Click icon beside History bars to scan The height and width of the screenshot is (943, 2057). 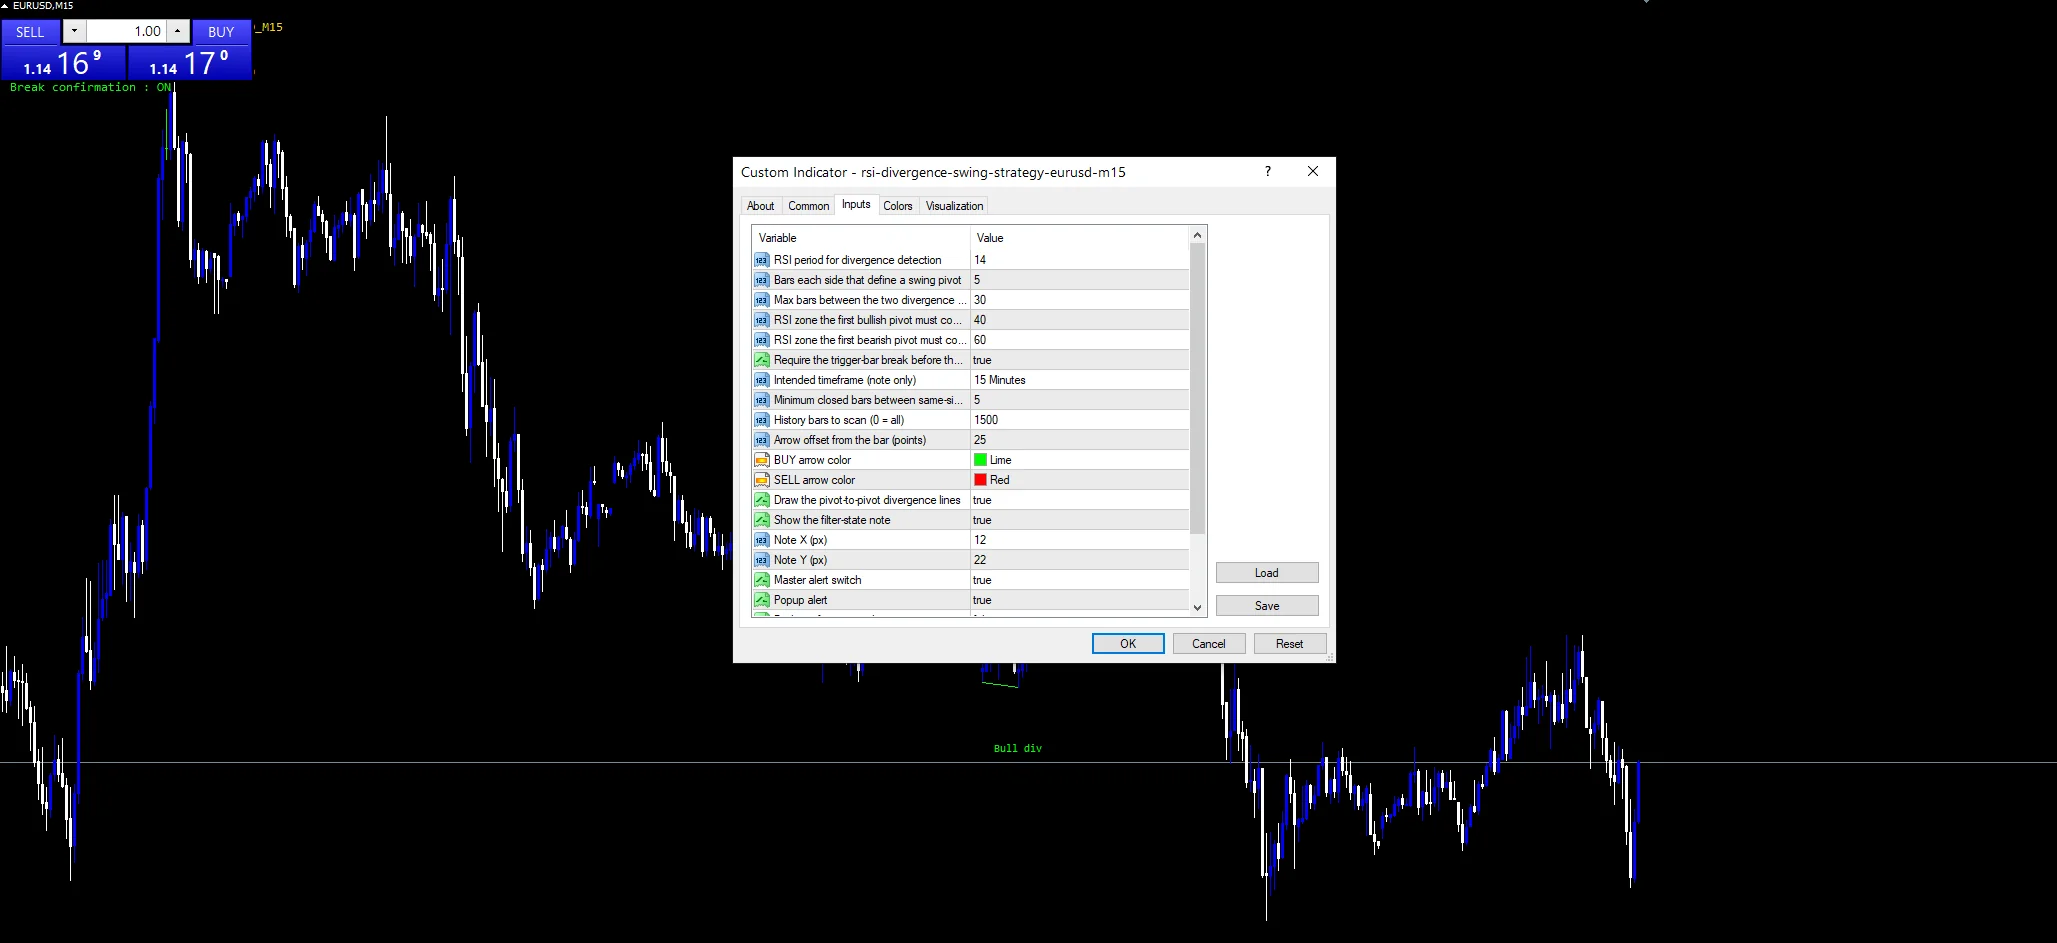(x=761, y=420)
